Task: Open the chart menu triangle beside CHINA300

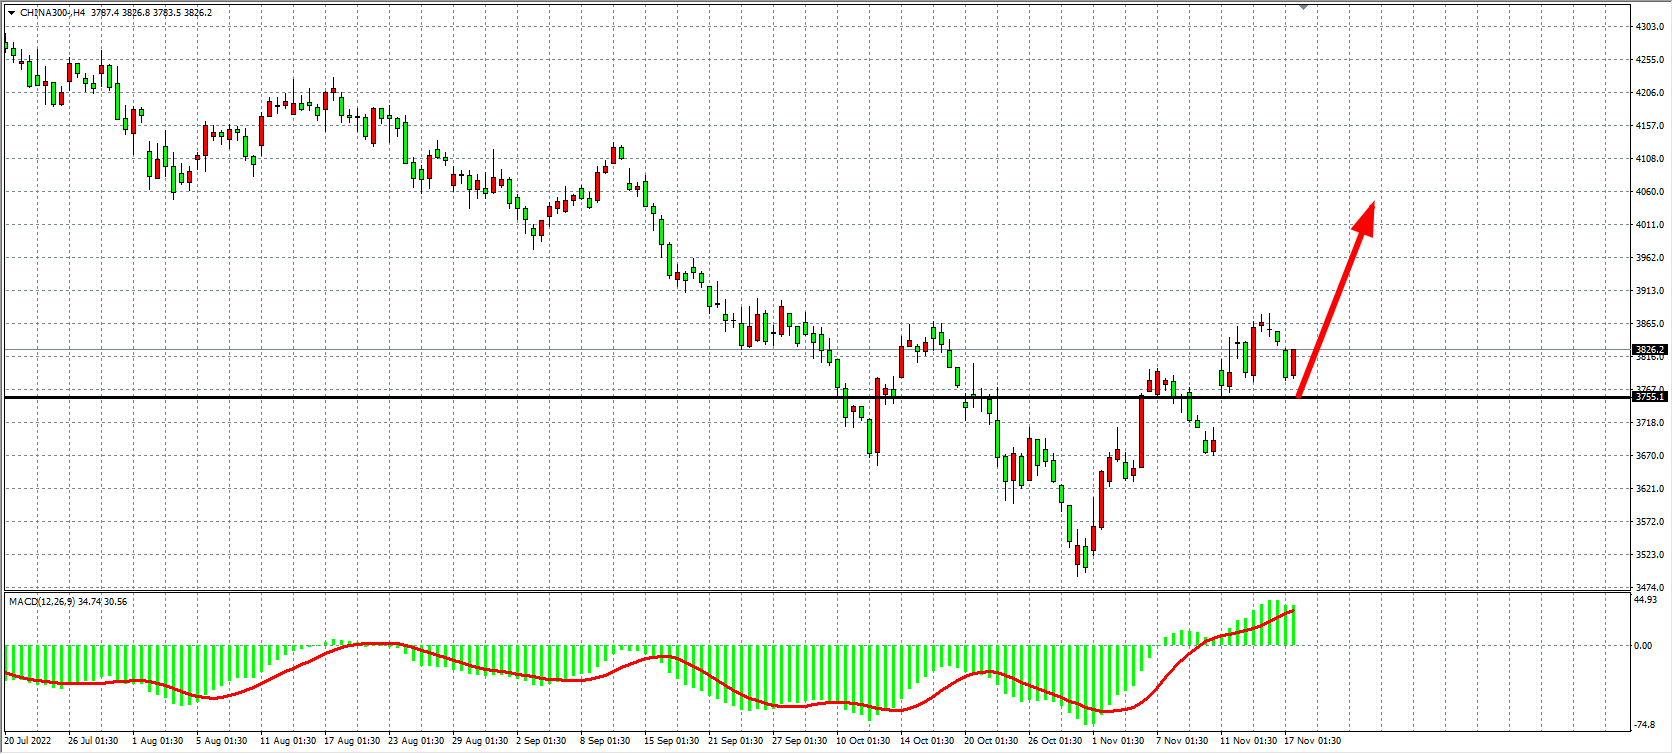Action: (x=11, y=13)
